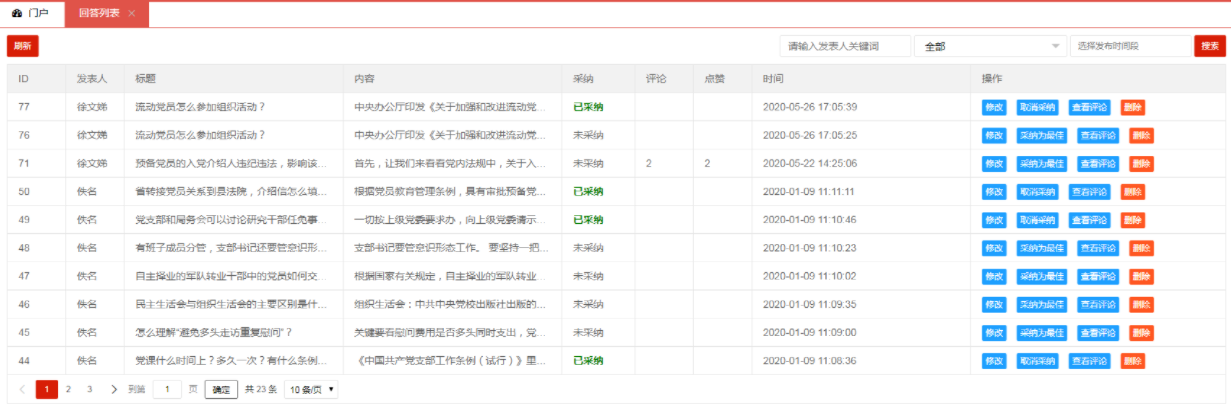Go to next page with right arrow

114,389
